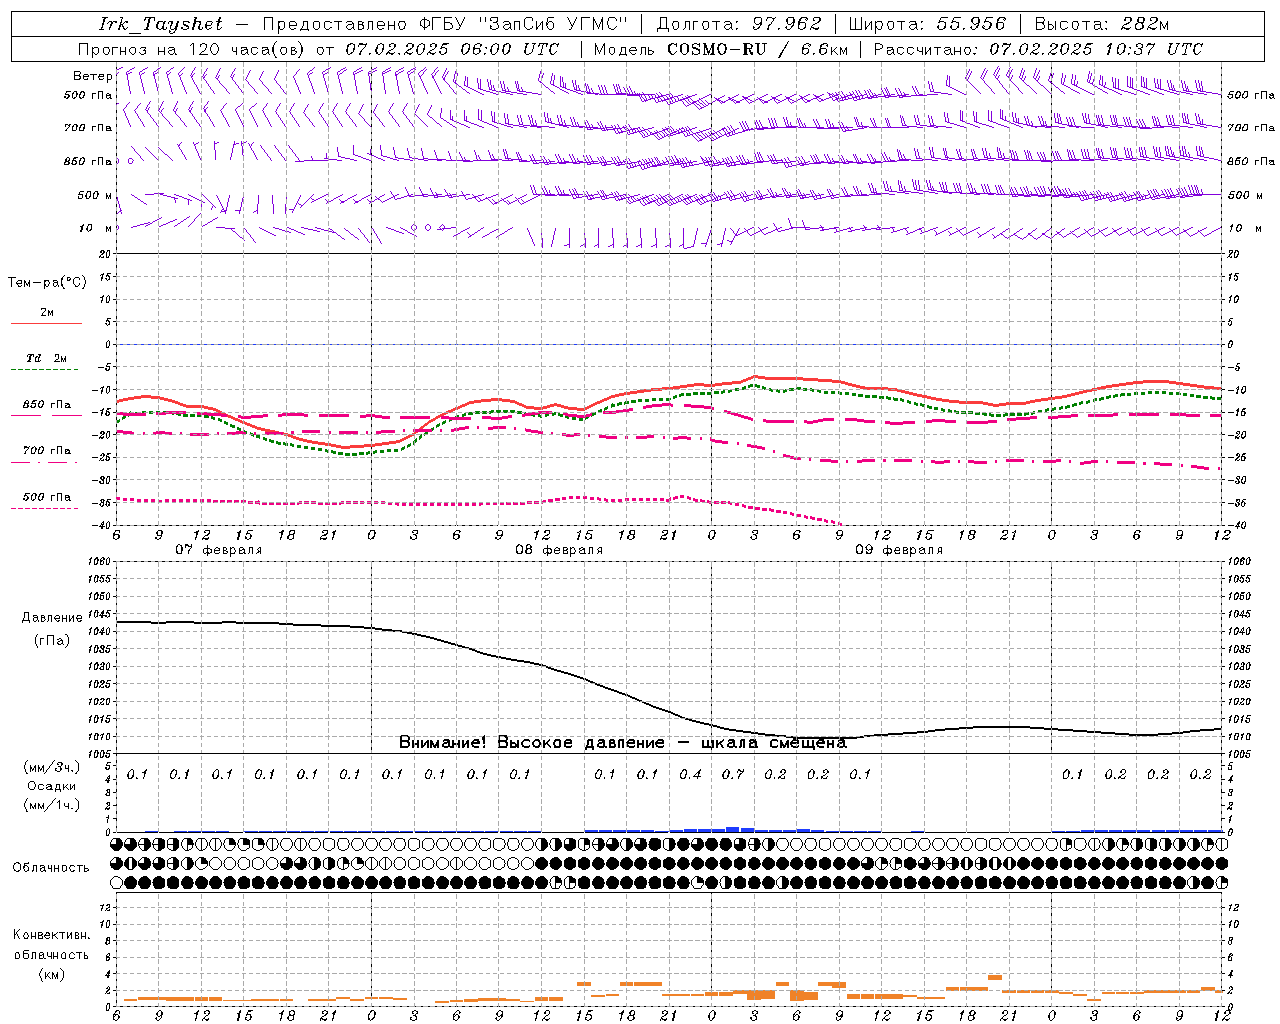1280x1024 pixels.
Task: Click the station title Irk_Tayshet
Action: [x=160, y=24]
